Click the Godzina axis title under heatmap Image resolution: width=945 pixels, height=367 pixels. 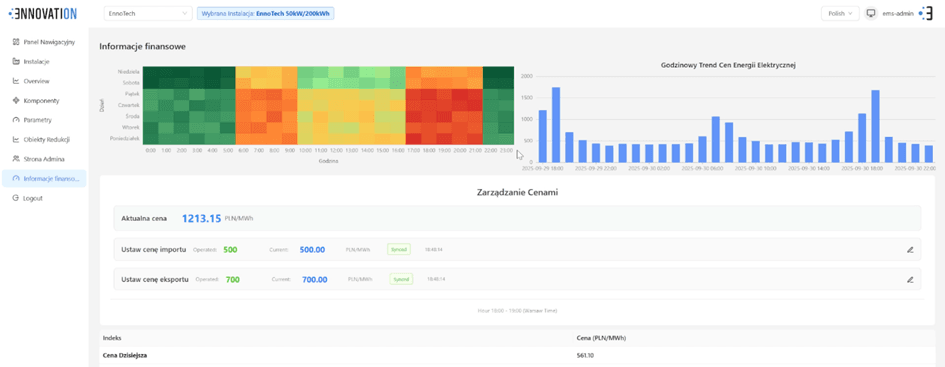(x=328, y=161)
